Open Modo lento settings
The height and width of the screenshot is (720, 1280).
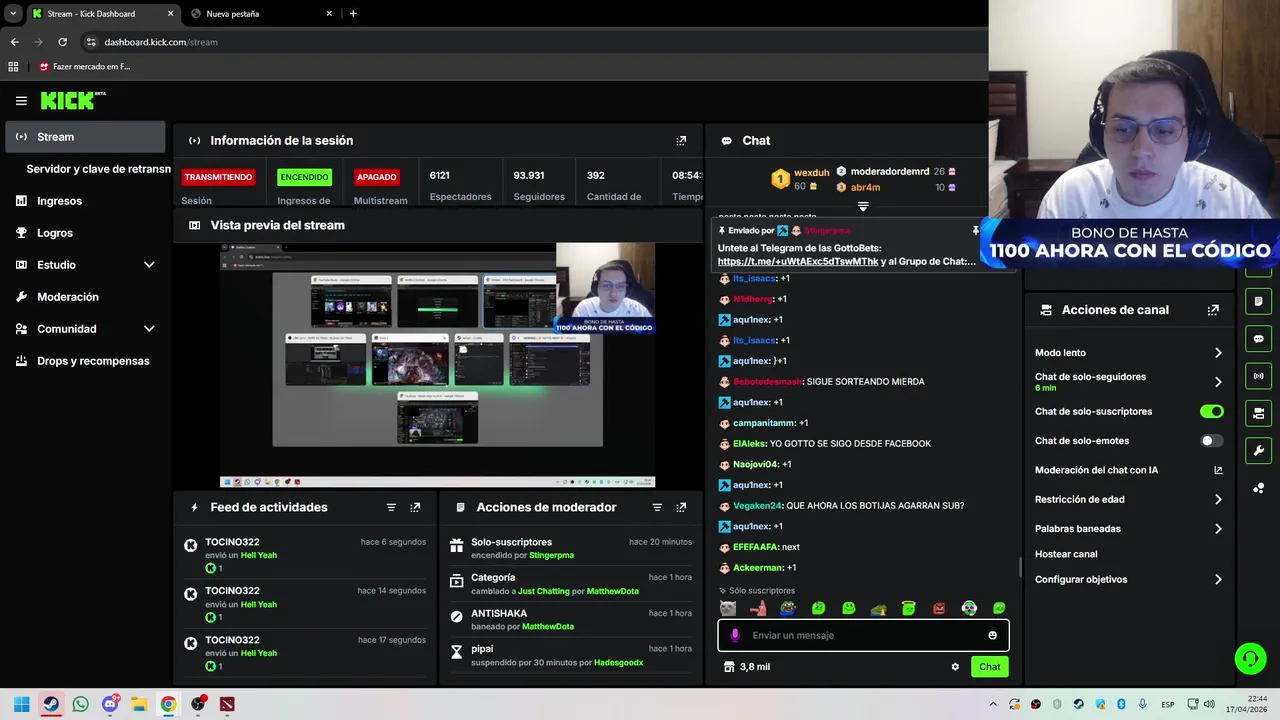1128,353
